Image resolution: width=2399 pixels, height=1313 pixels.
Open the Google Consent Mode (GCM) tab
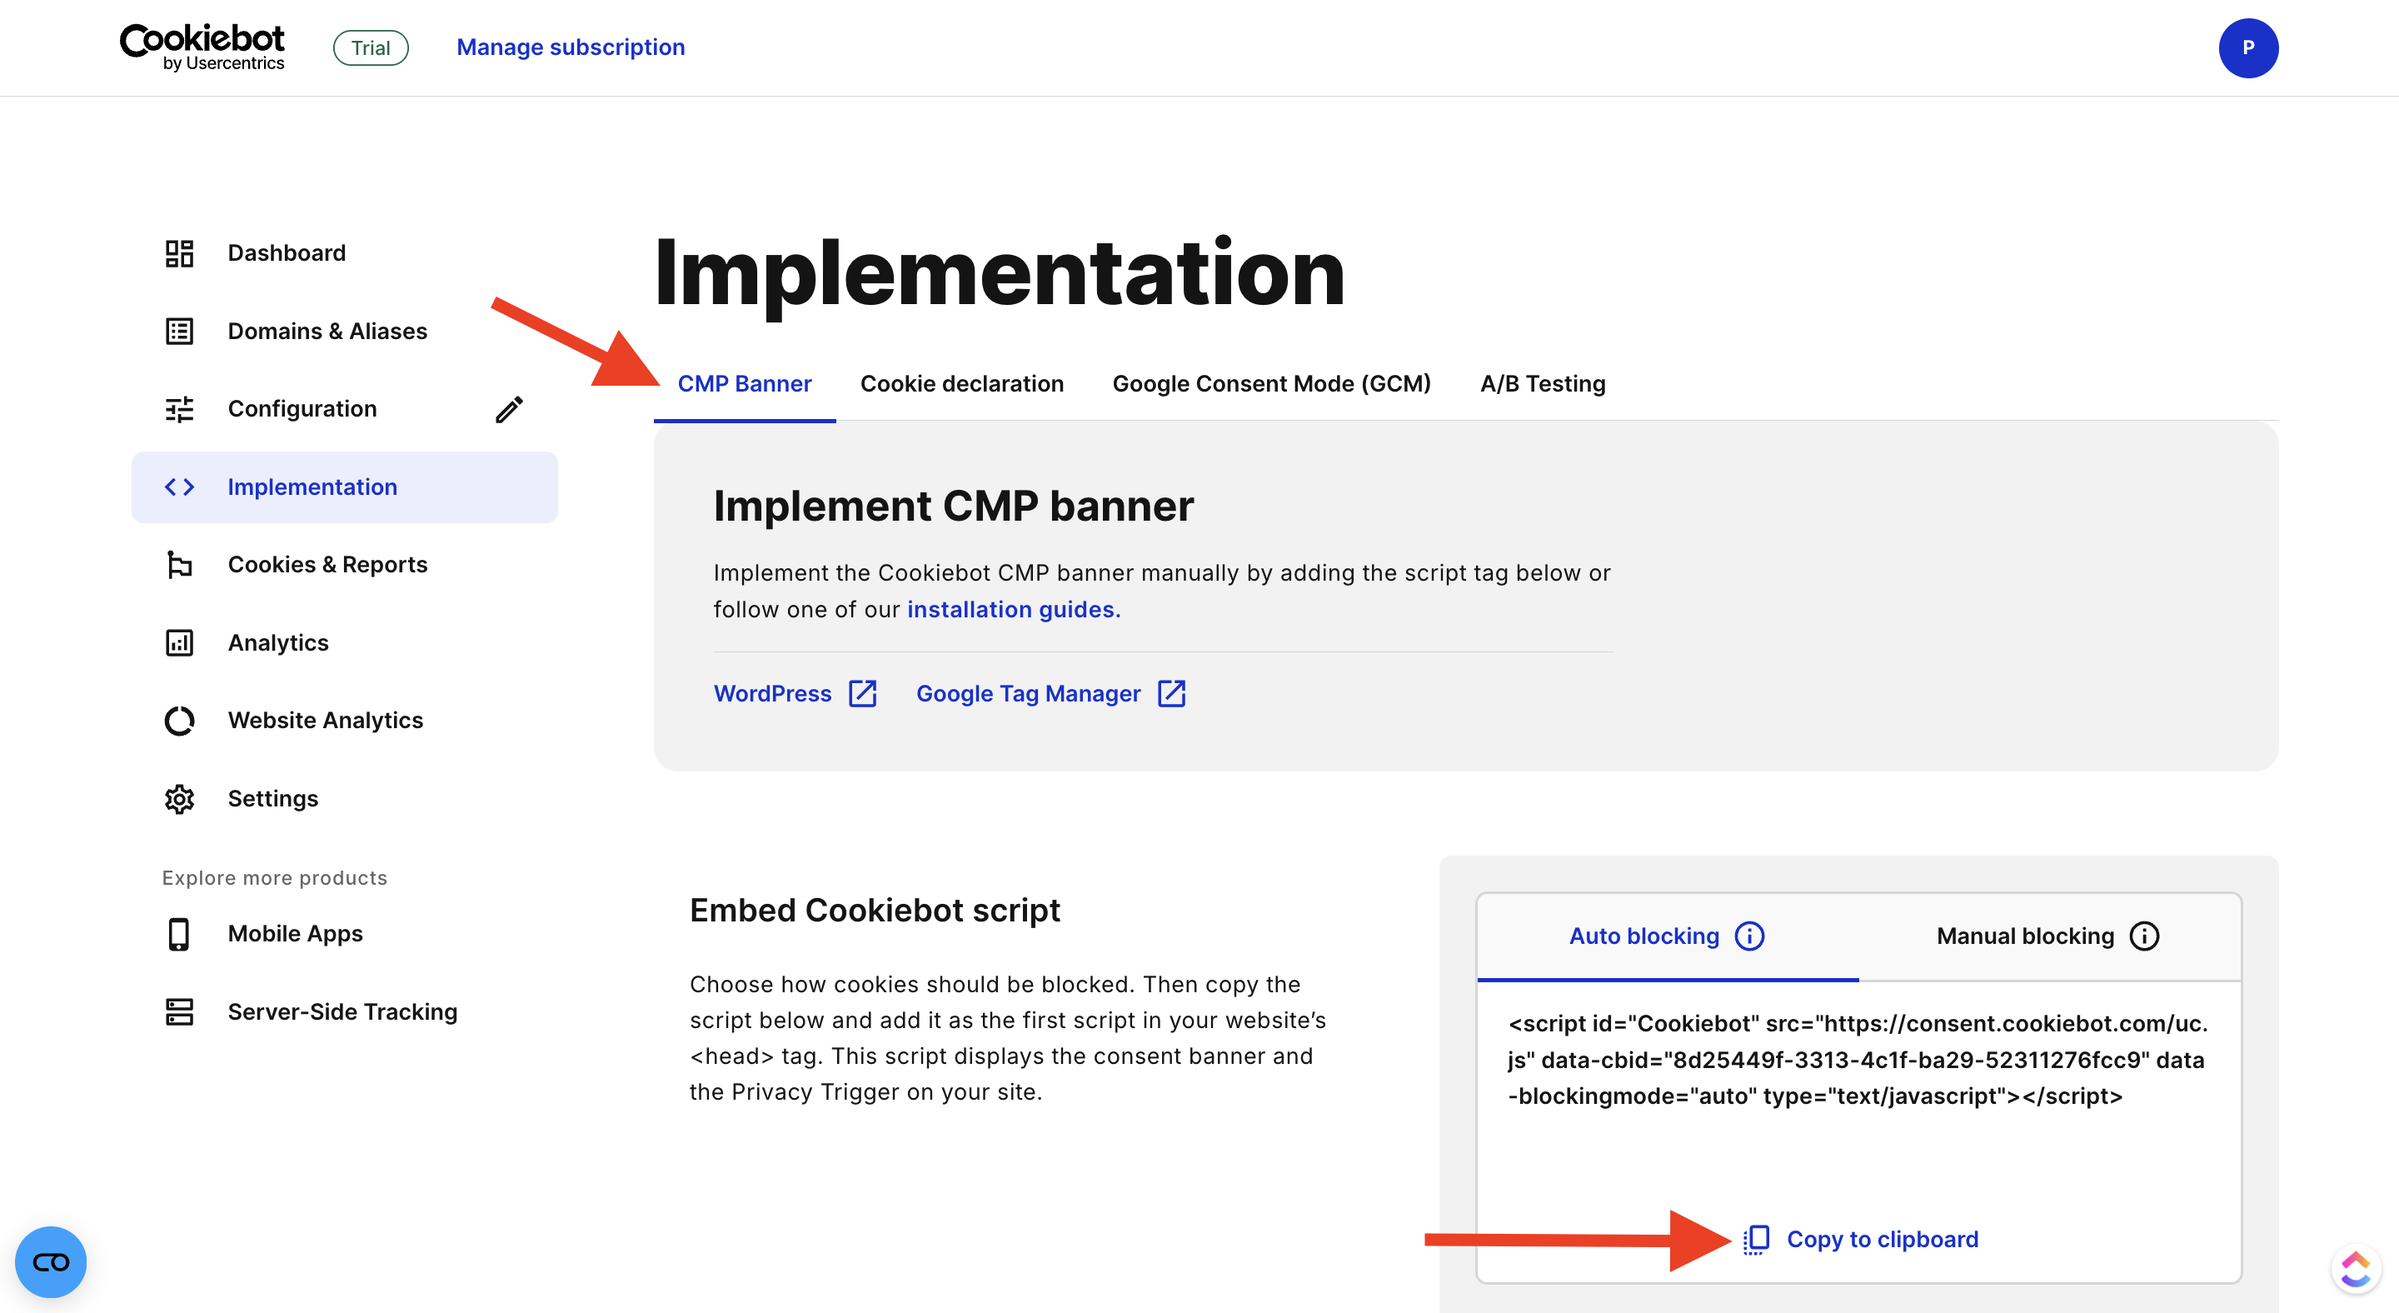click(x=1271, y=384)
